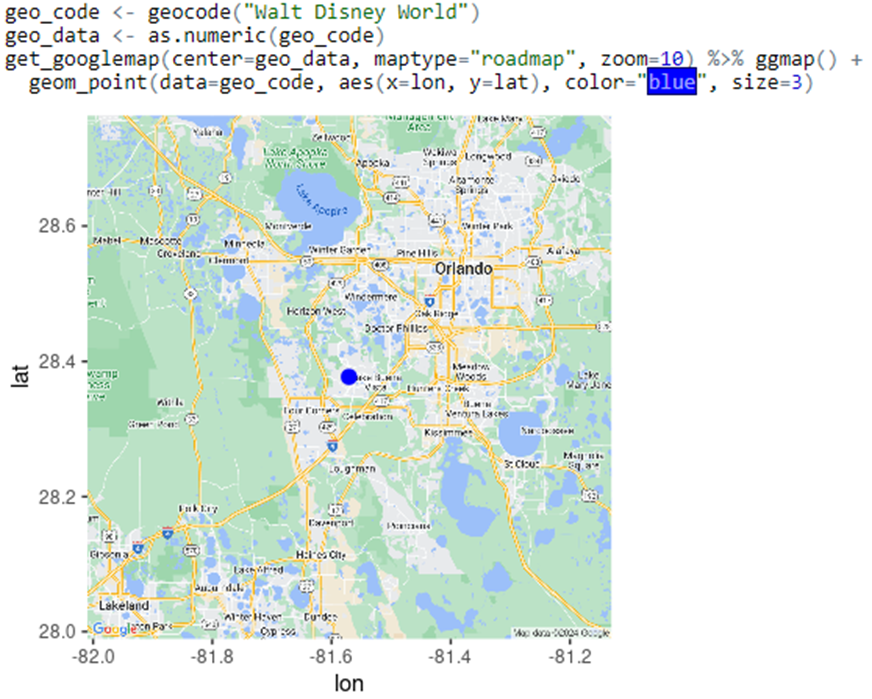Click the Apopka town label
Viewport: 872px width, 699px height.
(x=372, y=163)
